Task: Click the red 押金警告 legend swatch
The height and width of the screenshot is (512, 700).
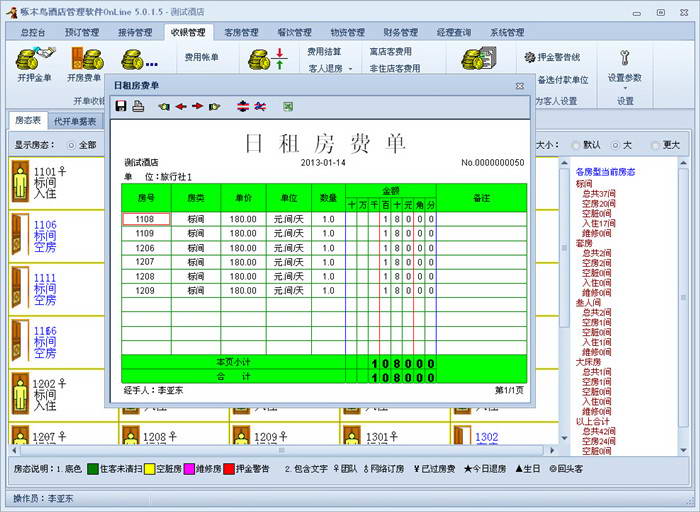Action: [x=229, y=469]
